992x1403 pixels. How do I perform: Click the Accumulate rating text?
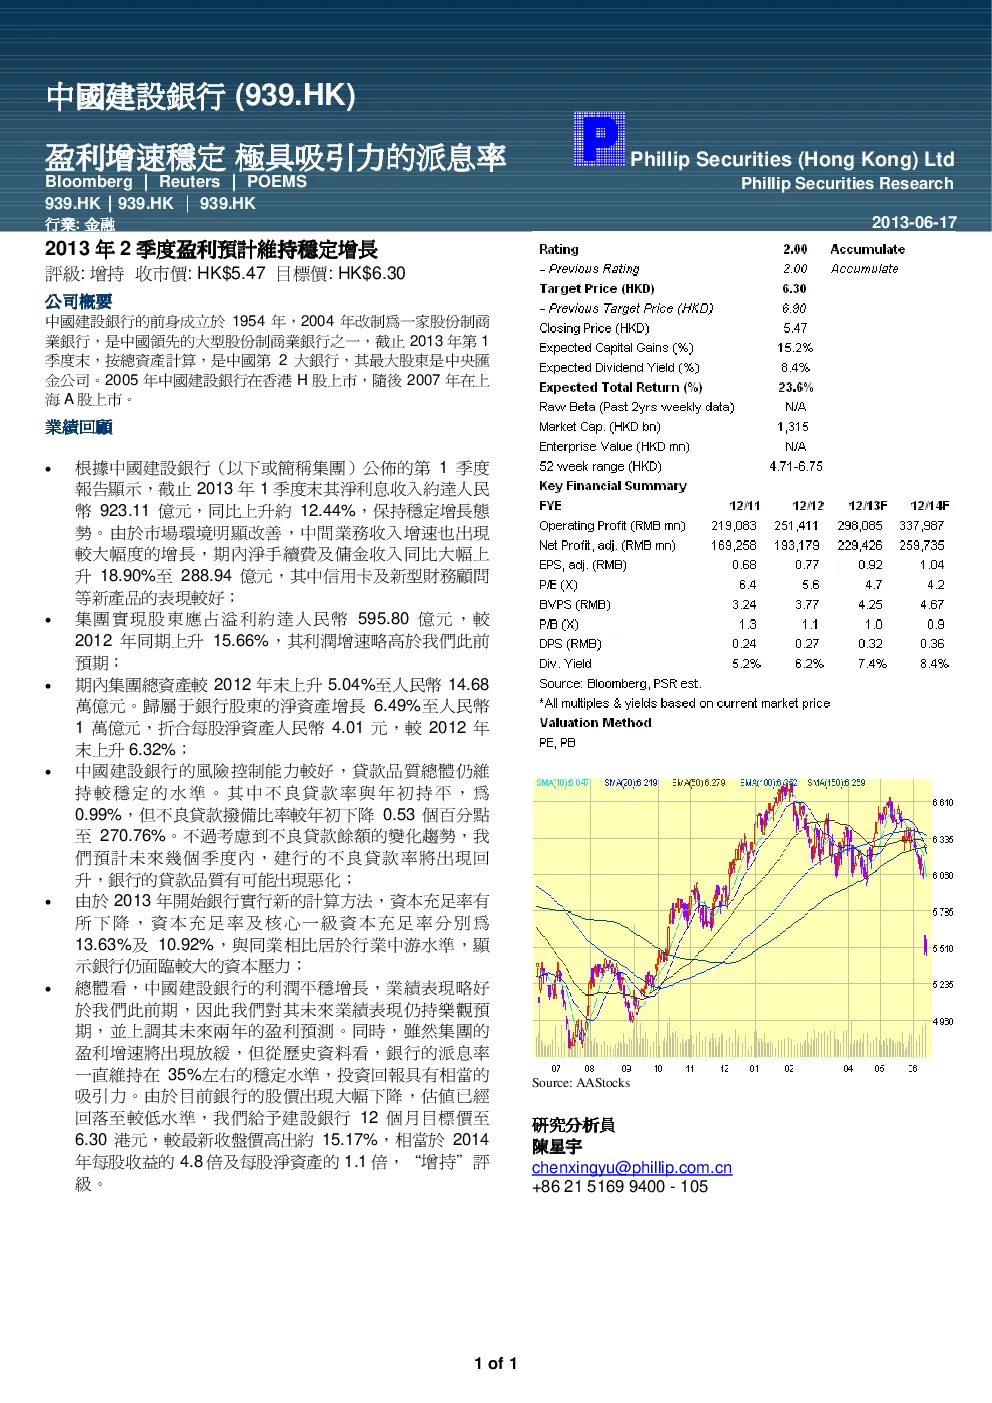[x=867, y=249]
